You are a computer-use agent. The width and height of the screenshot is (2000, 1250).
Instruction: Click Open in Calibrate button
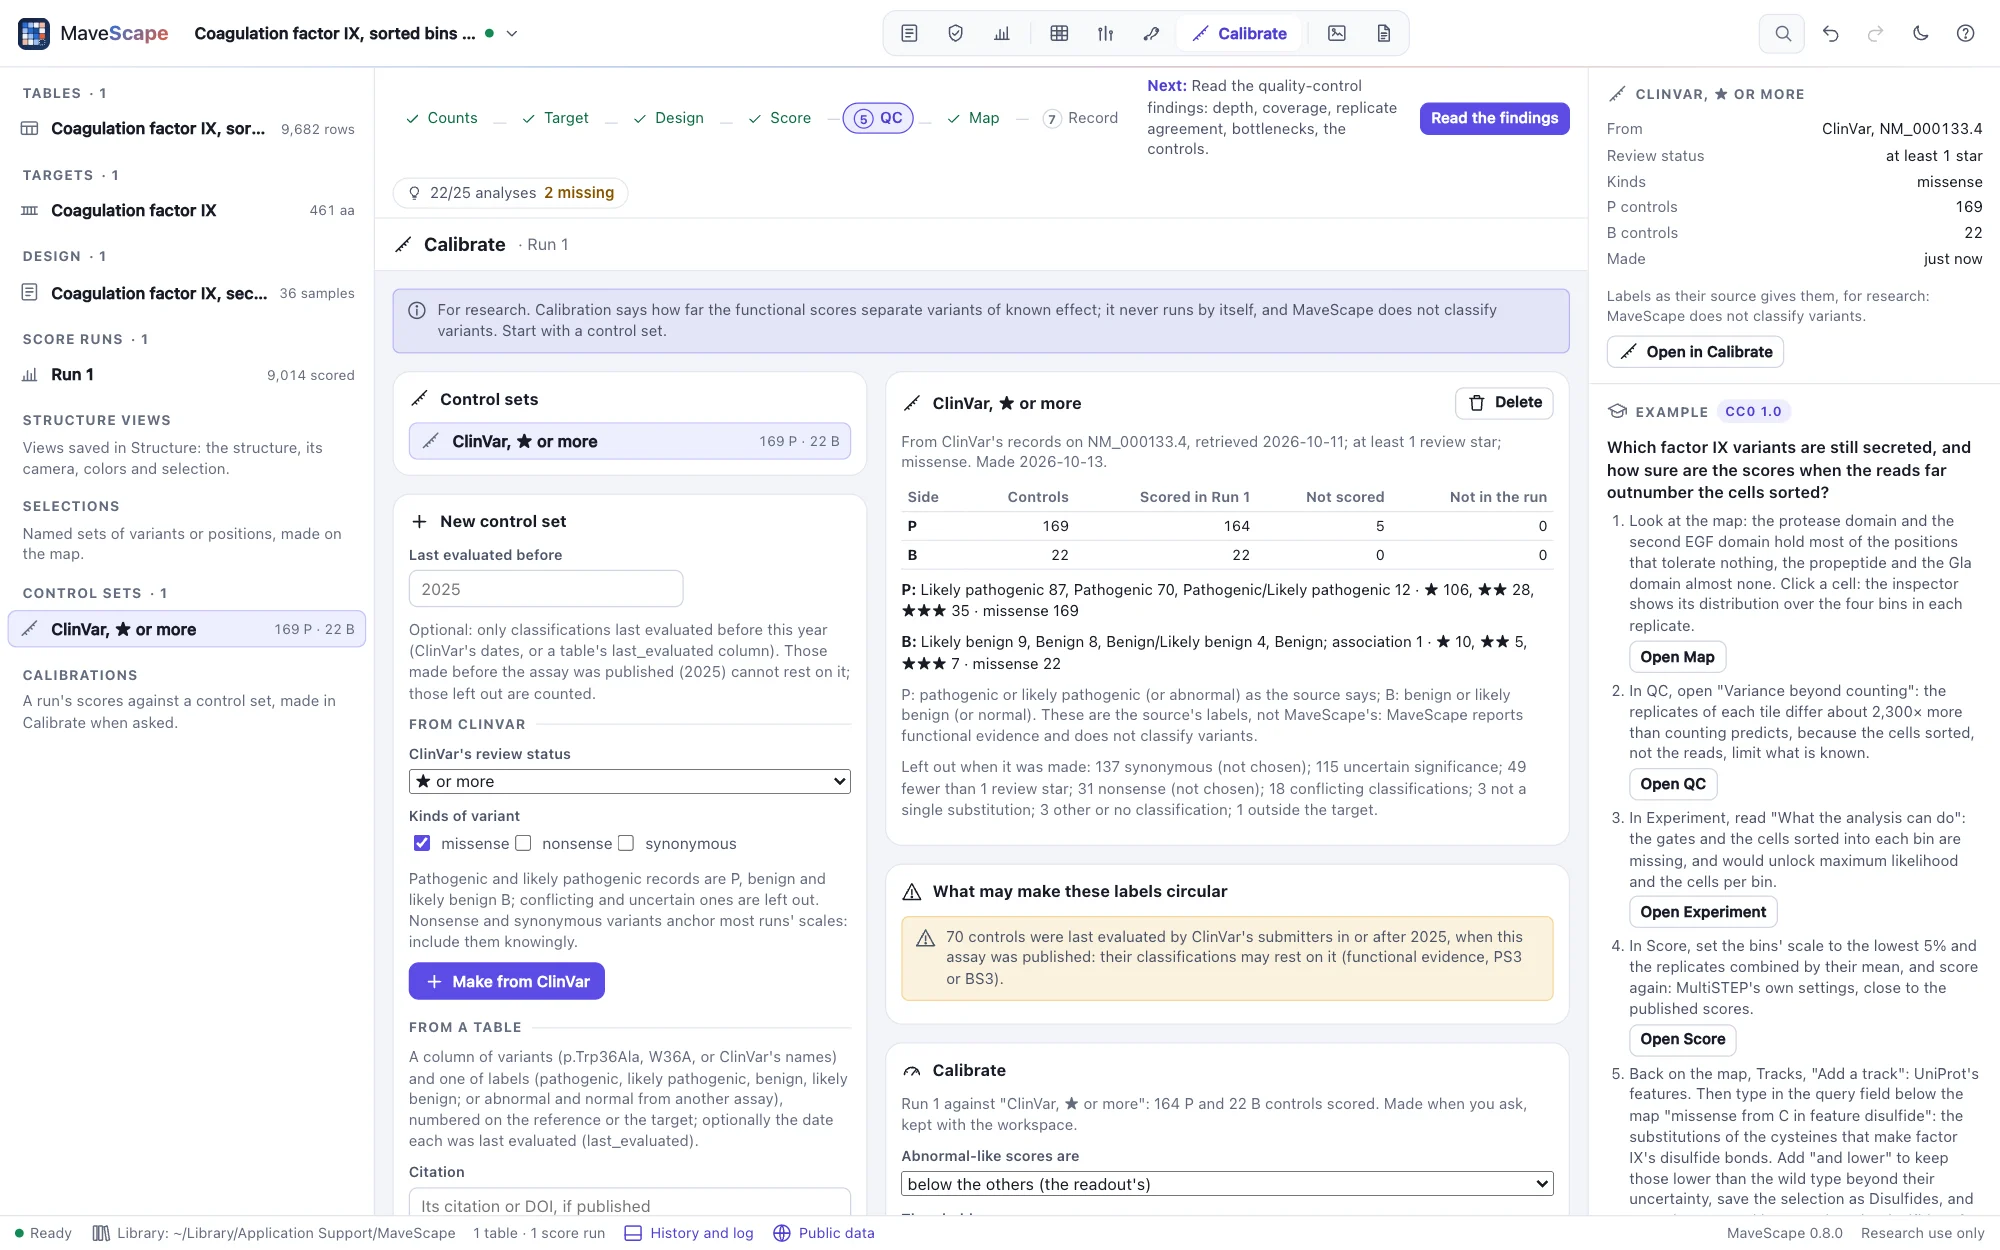point(1695,352)
